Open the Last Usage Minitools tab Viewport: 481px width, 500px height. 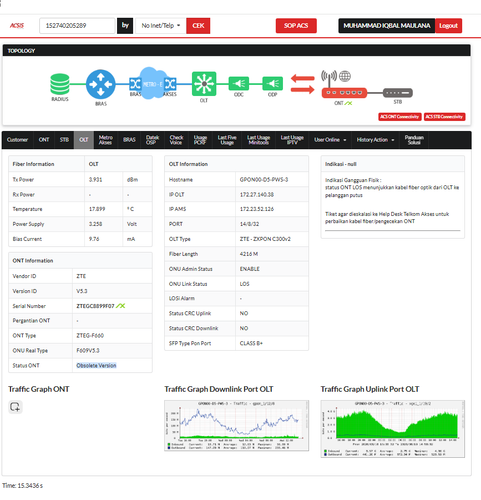coord(258,140)
